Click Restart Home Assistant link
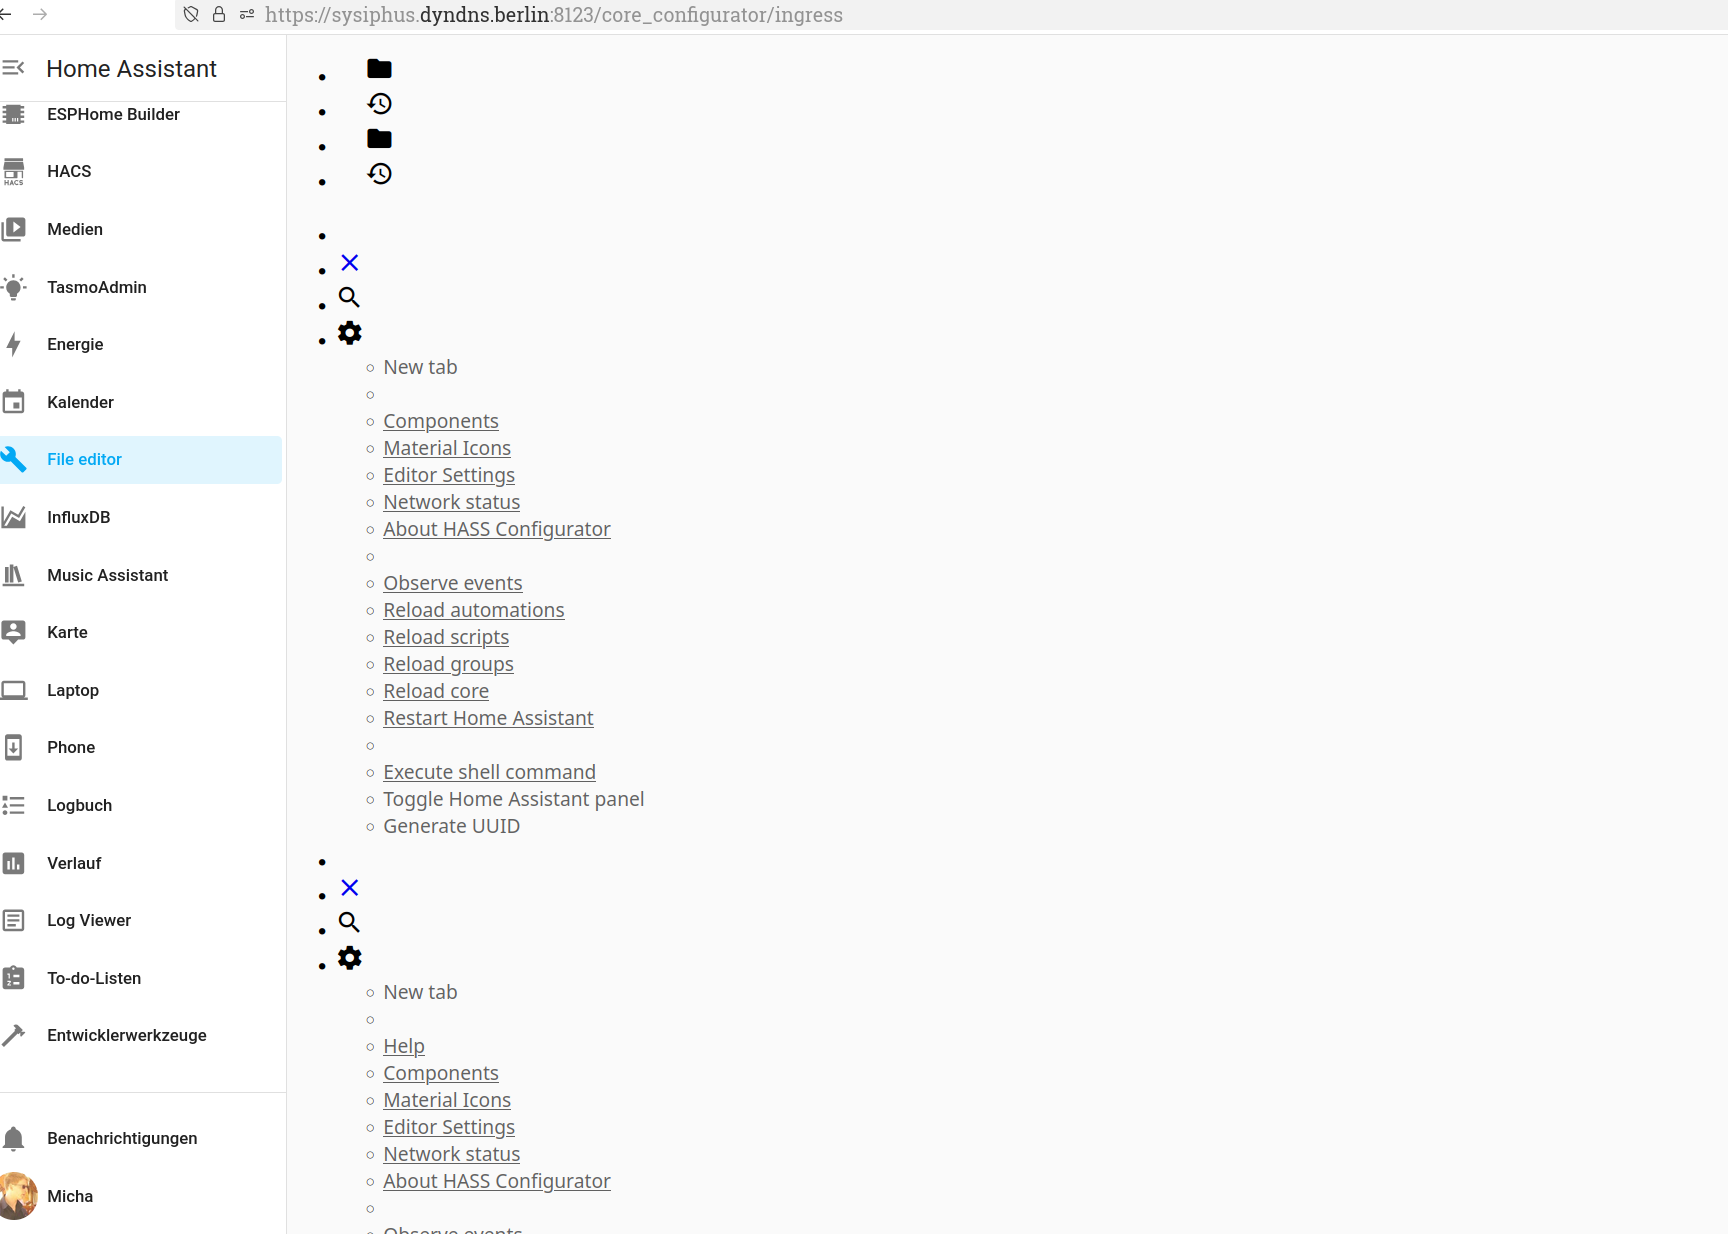Image resolution: width=1728 pixels, height=1234 pixels. click(488, 718)
